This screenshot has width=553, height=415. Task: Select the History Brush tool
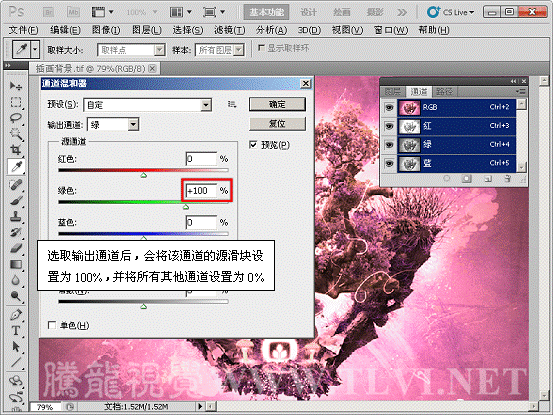point(16,232)
